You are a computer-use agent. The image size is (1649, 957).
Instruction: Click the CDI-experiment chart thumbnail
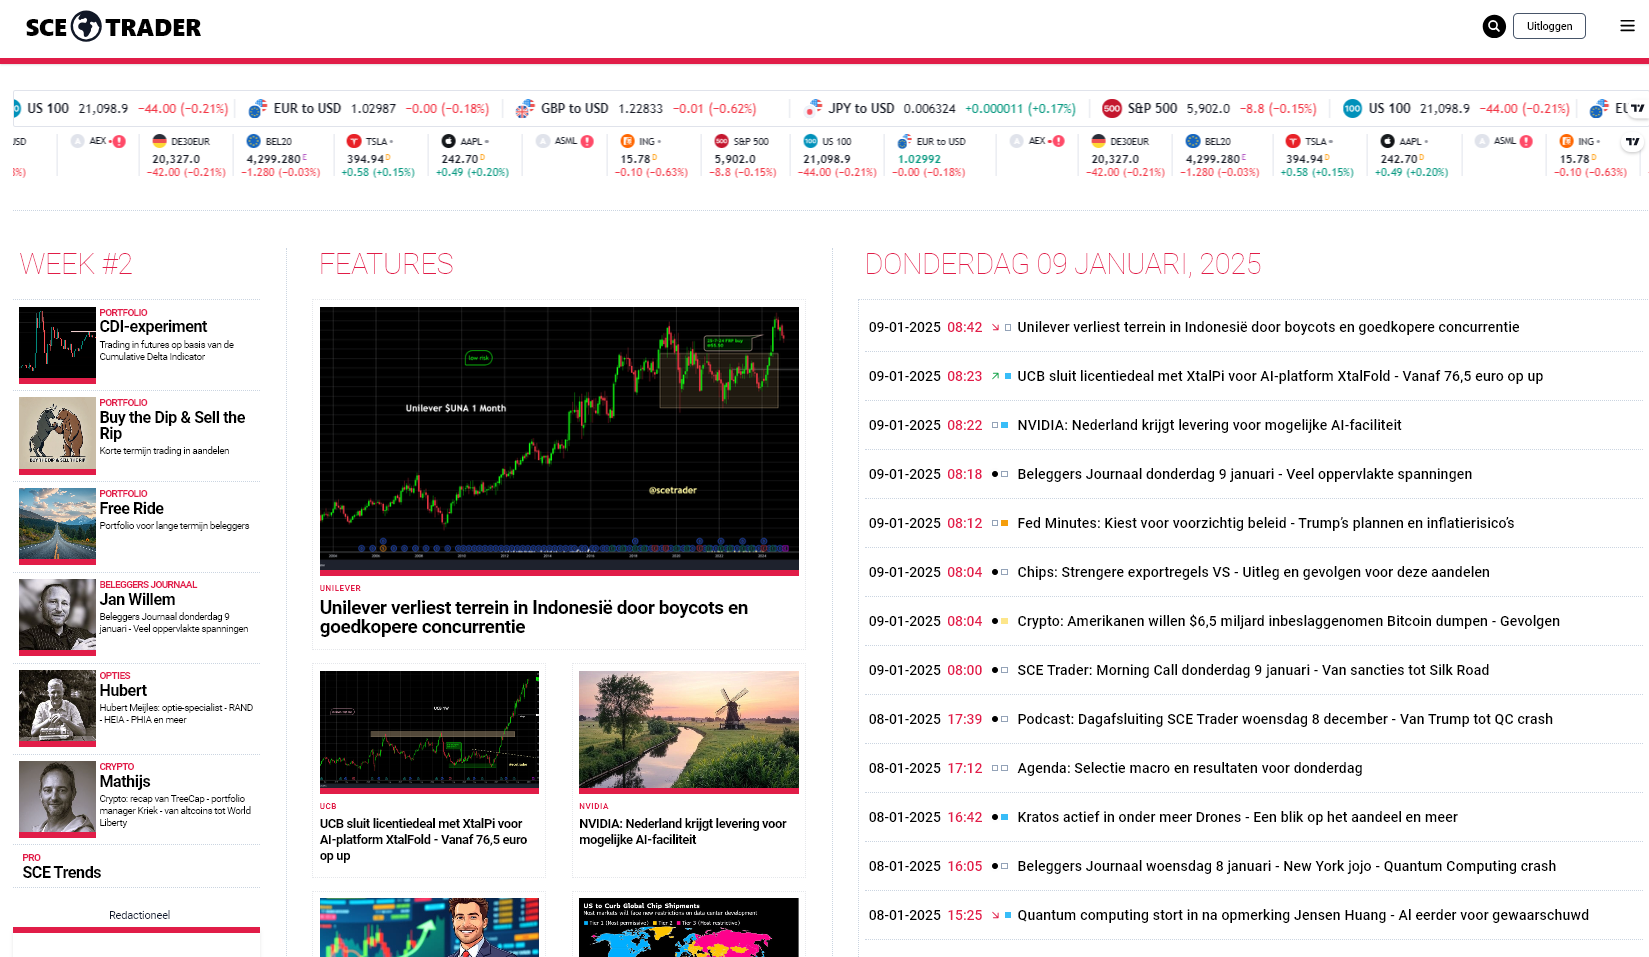pos(57,345)
